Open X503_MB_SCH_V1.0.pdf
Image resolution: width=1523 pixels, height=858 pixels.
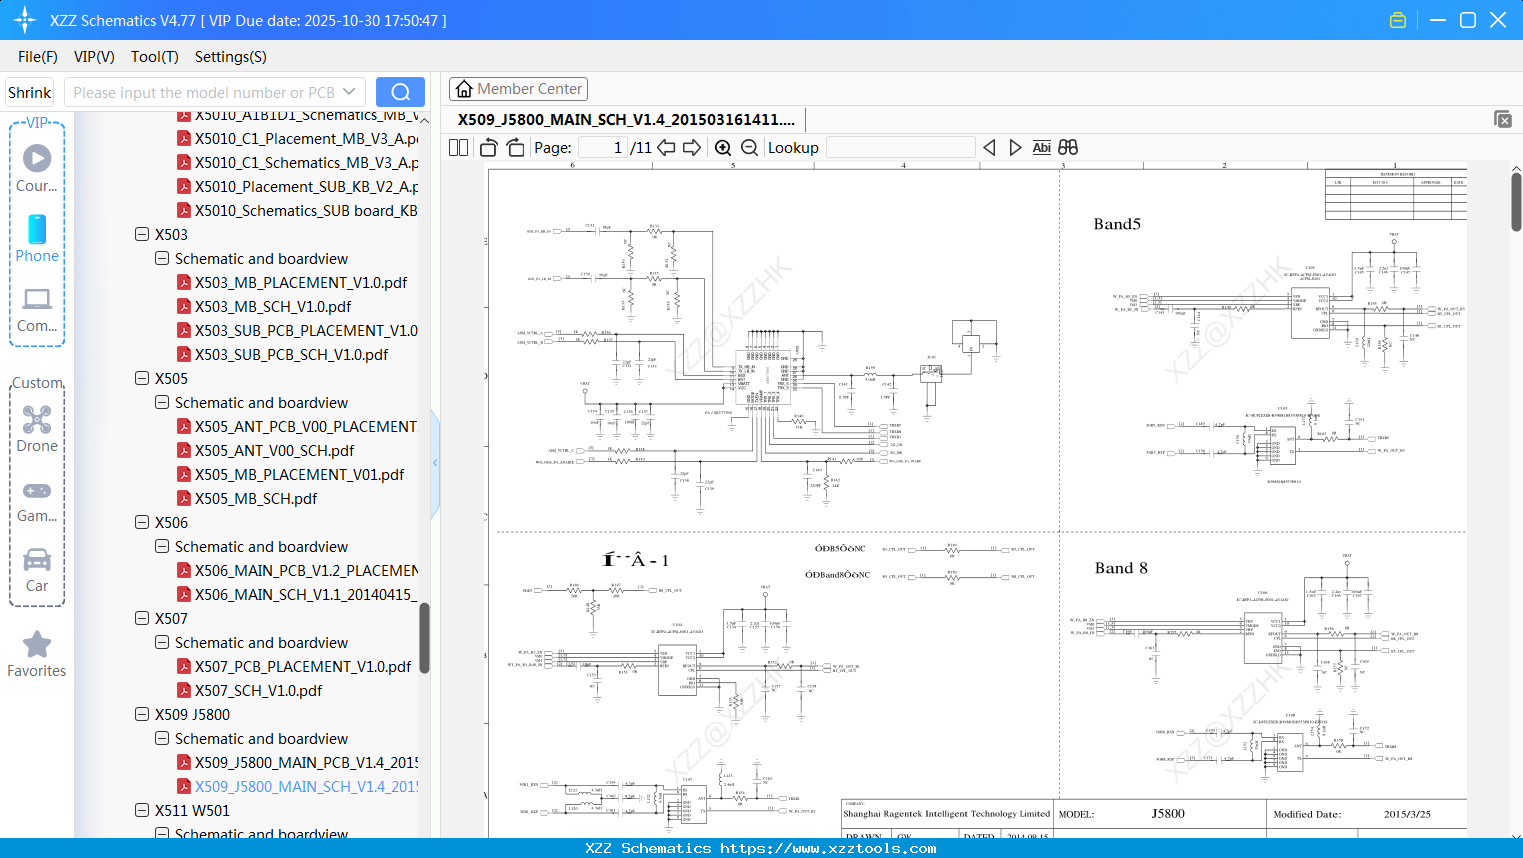(x=273, y=307)
